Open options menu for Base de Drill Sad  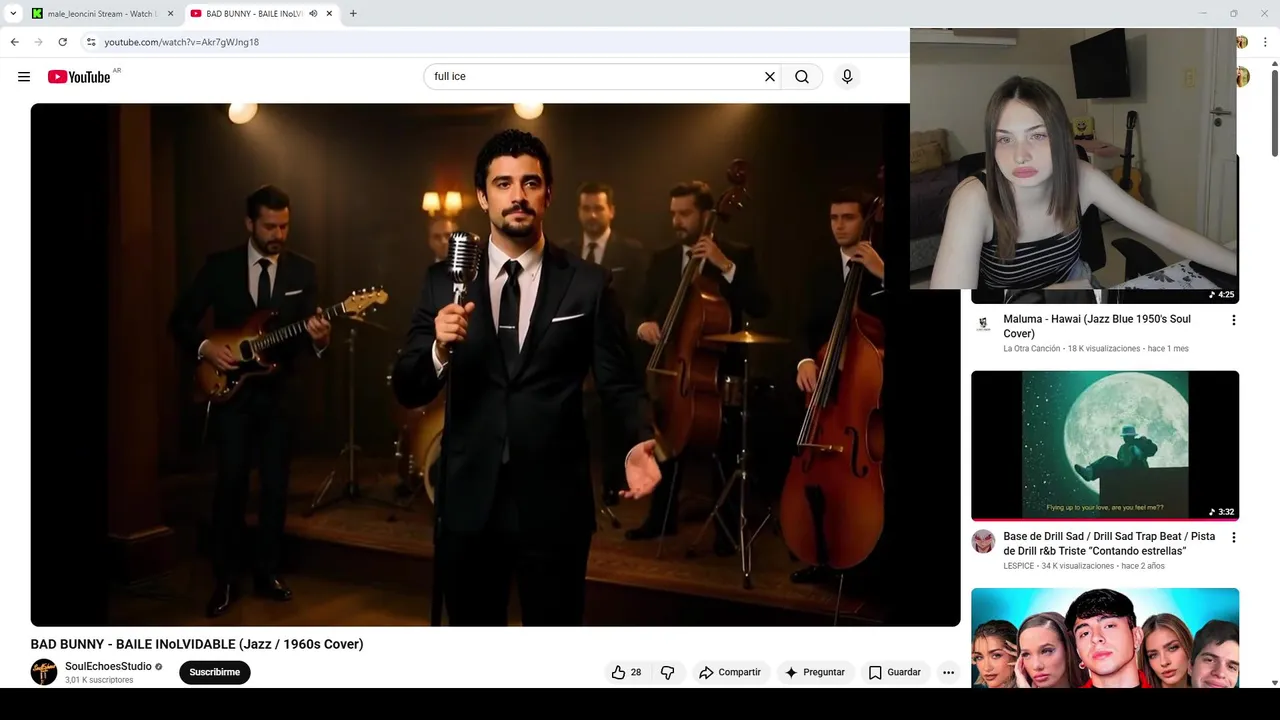tap(1233, 537)
